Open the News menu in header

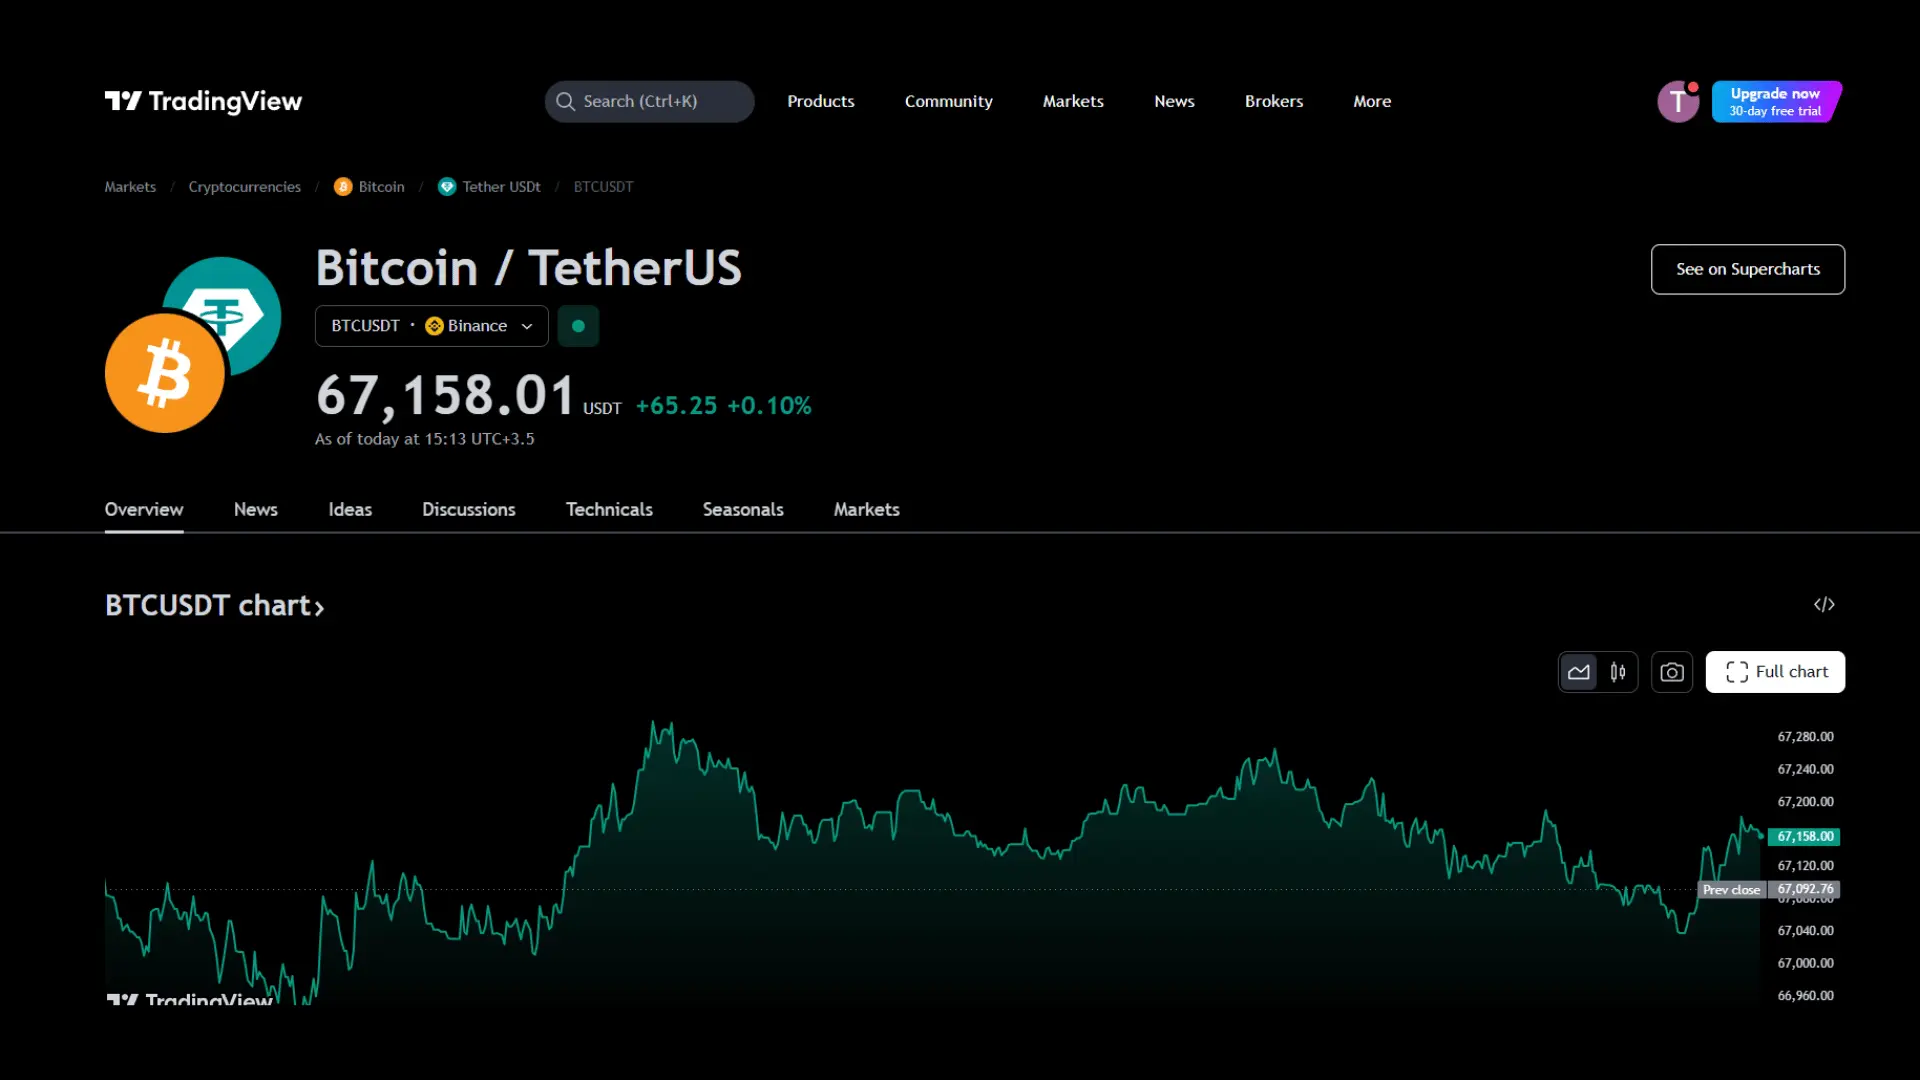[1174, 101]
